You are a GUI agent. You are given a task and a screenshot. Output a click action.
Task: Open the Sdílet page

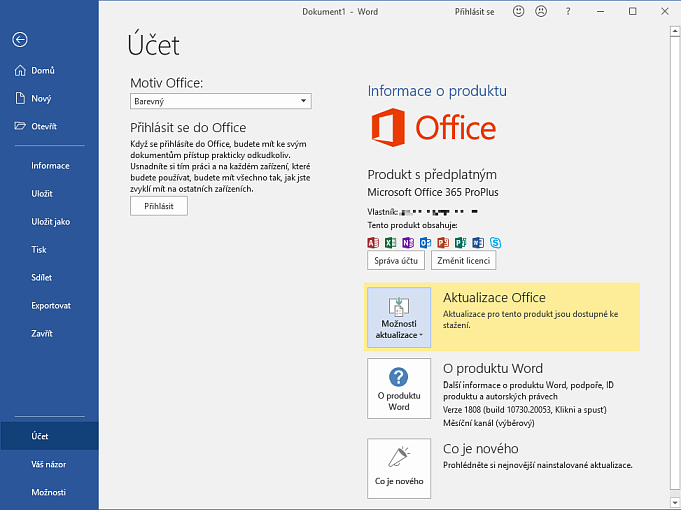point(41,277)
